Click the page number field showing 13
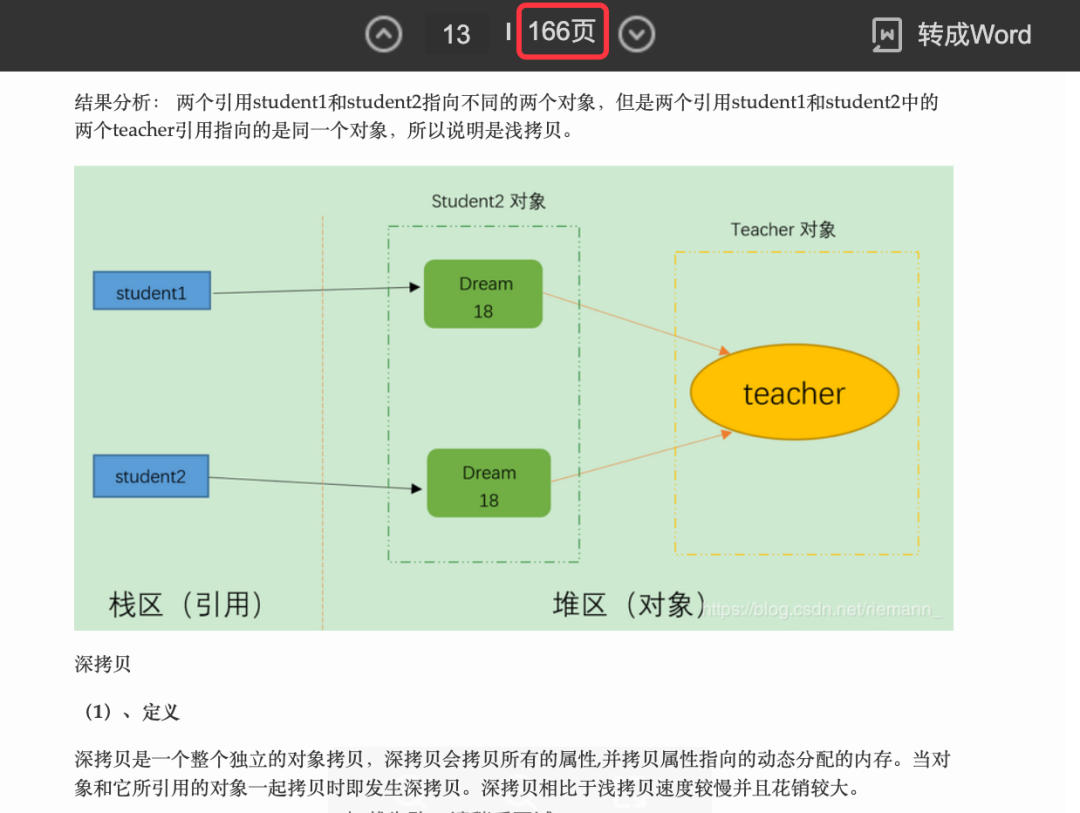 (457, 34)
